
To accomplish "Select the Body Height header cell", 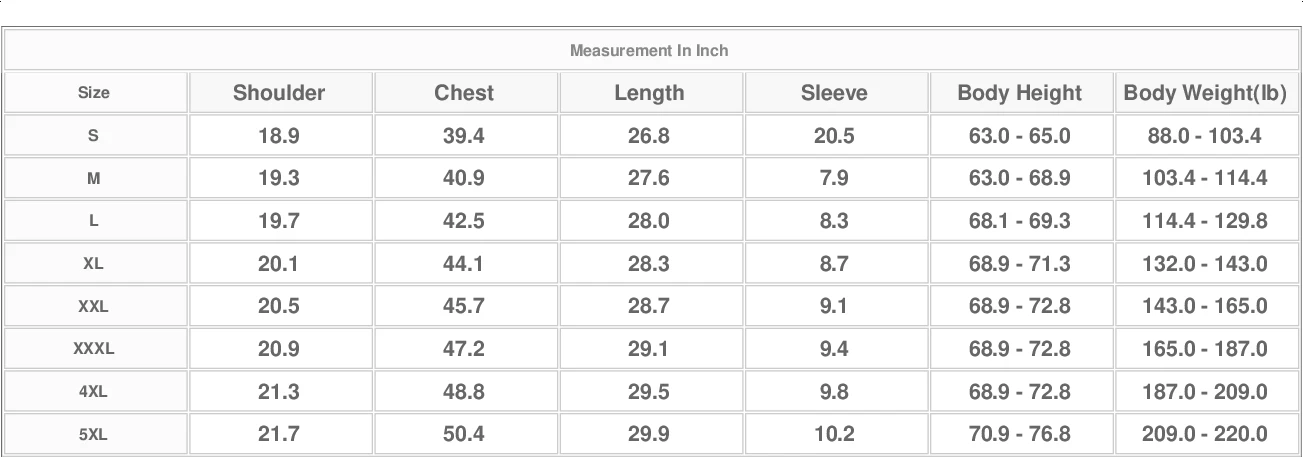I will [1020, 93].
